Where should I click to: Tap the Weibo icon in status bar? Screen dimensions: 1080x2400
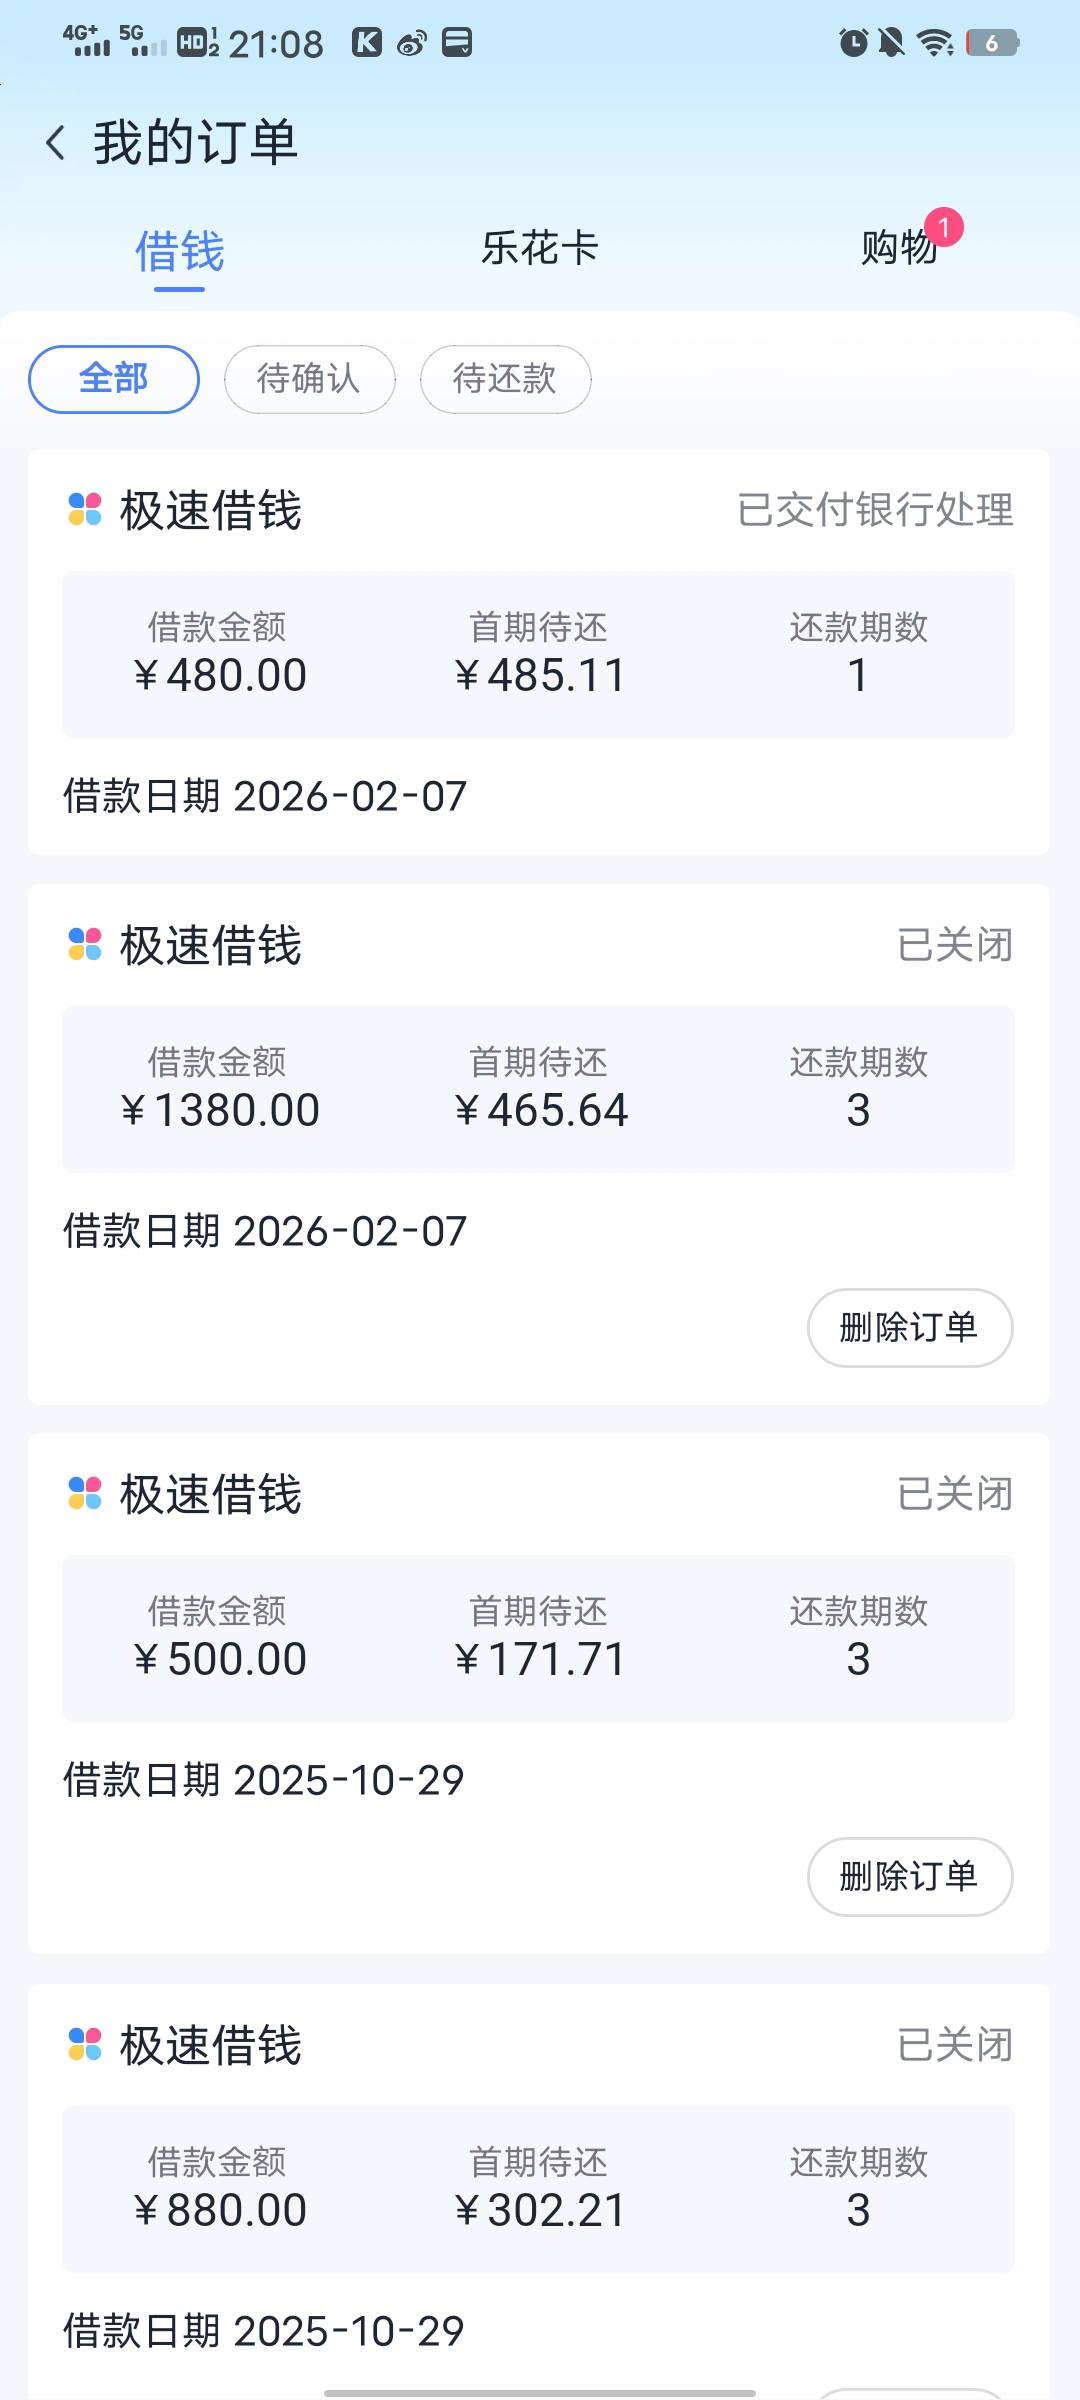point(412,43)
